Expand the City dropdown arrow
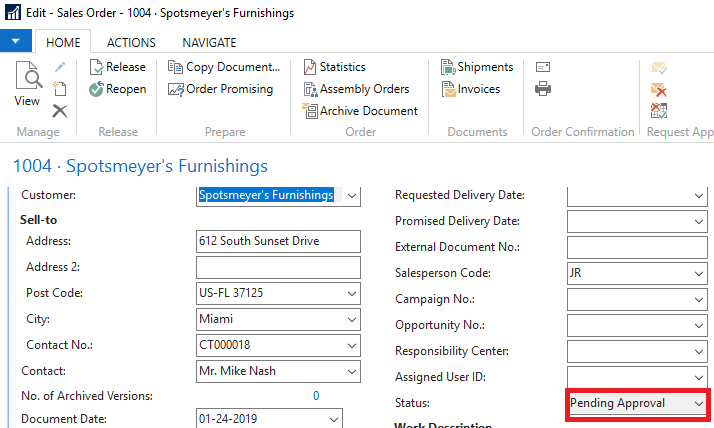 [x=352, y=319]
